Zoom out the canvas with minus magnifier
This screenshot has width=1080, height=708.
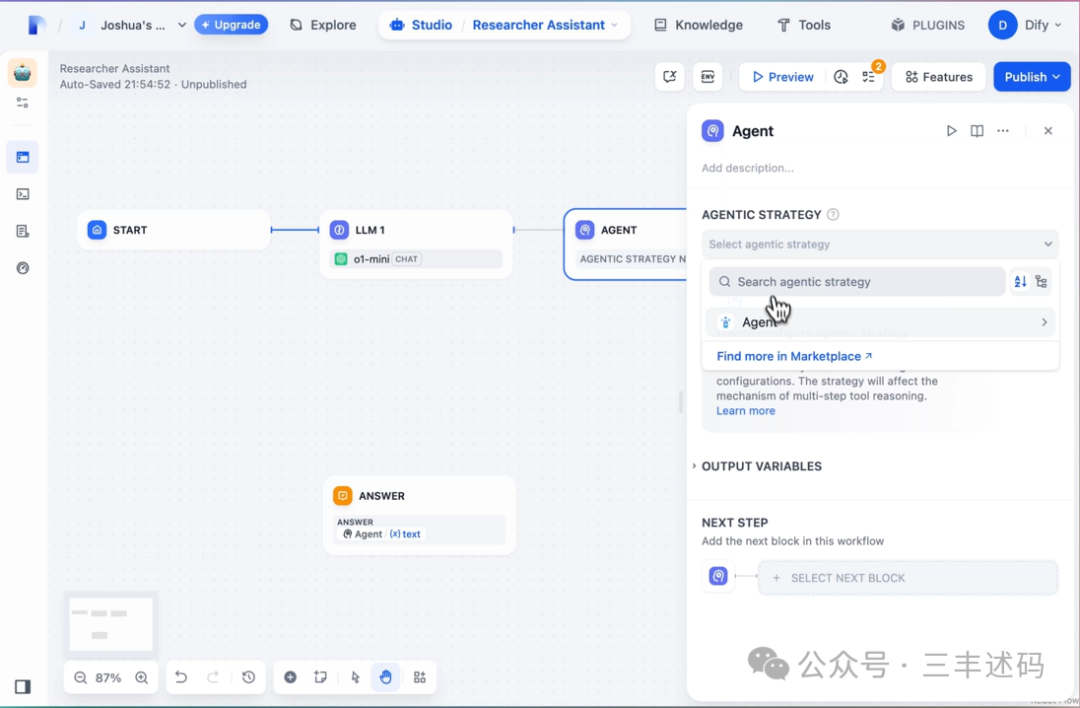coord(81,678)
